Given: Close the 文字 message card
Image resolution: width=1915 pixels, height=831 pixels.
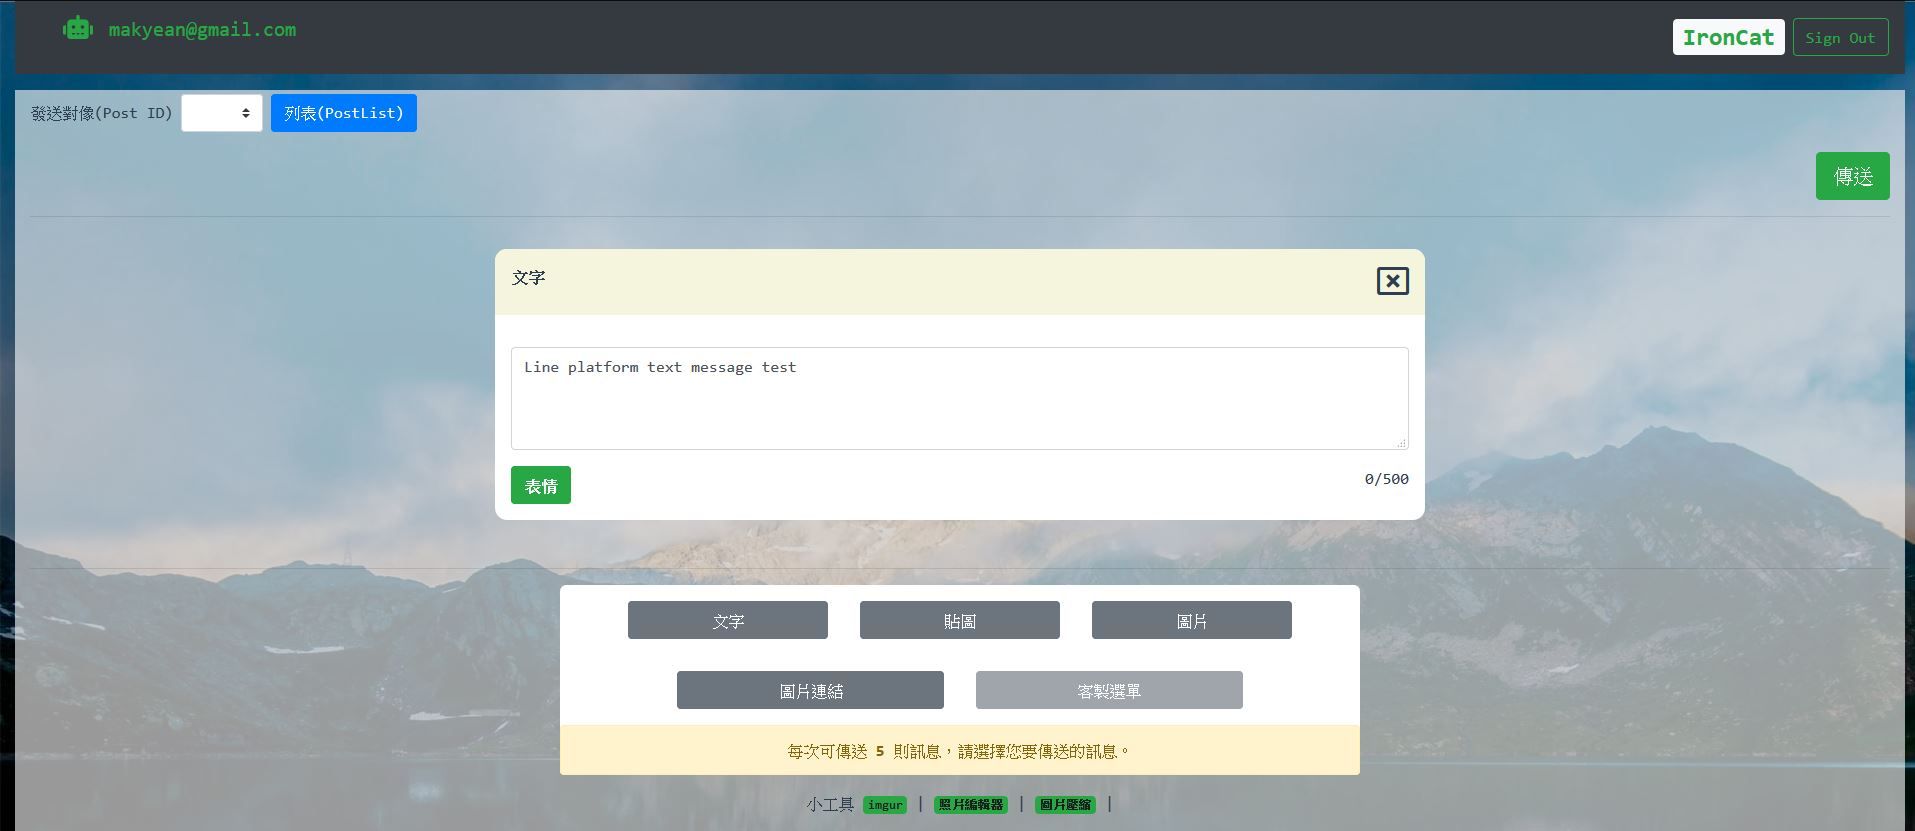Looking at the screenshot, I should pos(1392,281).
